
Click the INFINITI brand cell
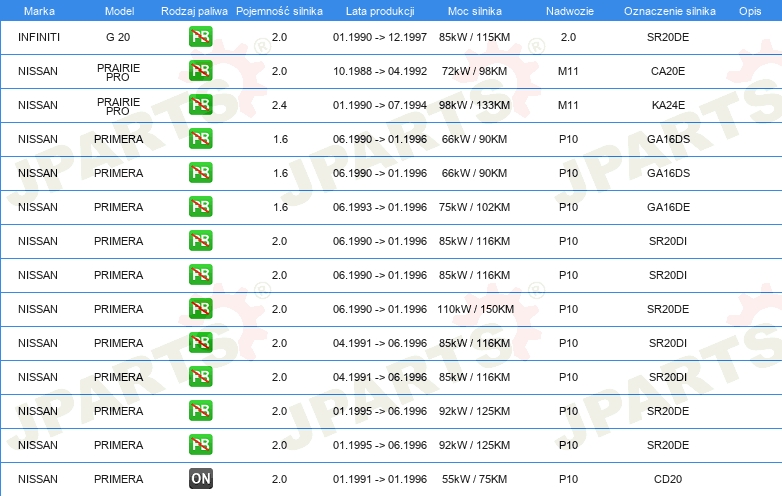39,37
